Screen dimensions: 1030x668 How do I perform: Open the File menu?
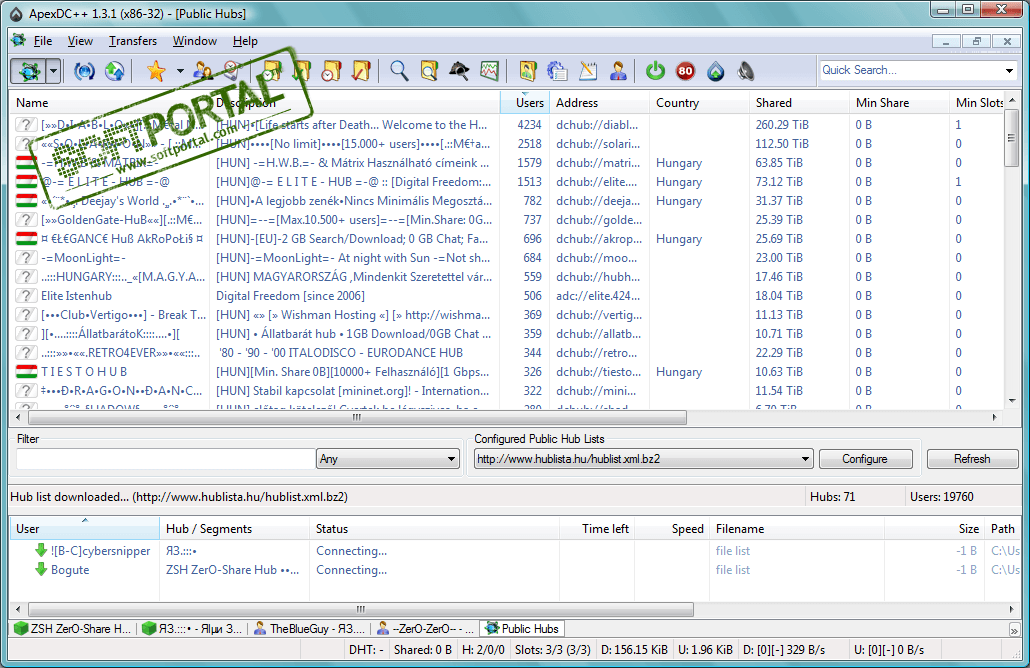click(43, 41)
